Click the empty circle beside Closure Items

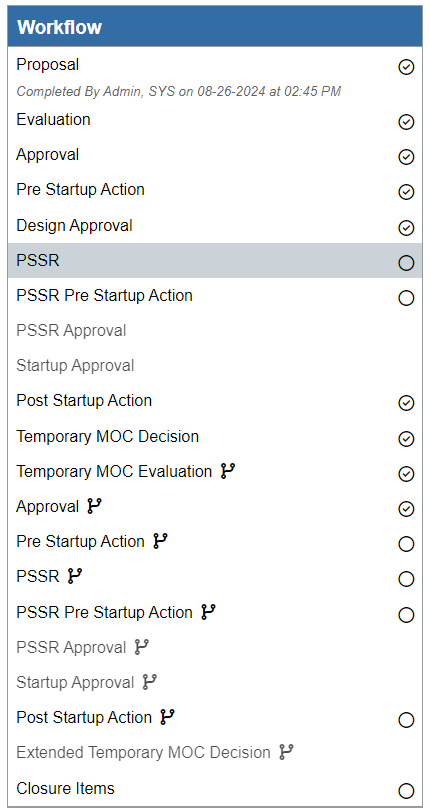[x=406, y=790]
